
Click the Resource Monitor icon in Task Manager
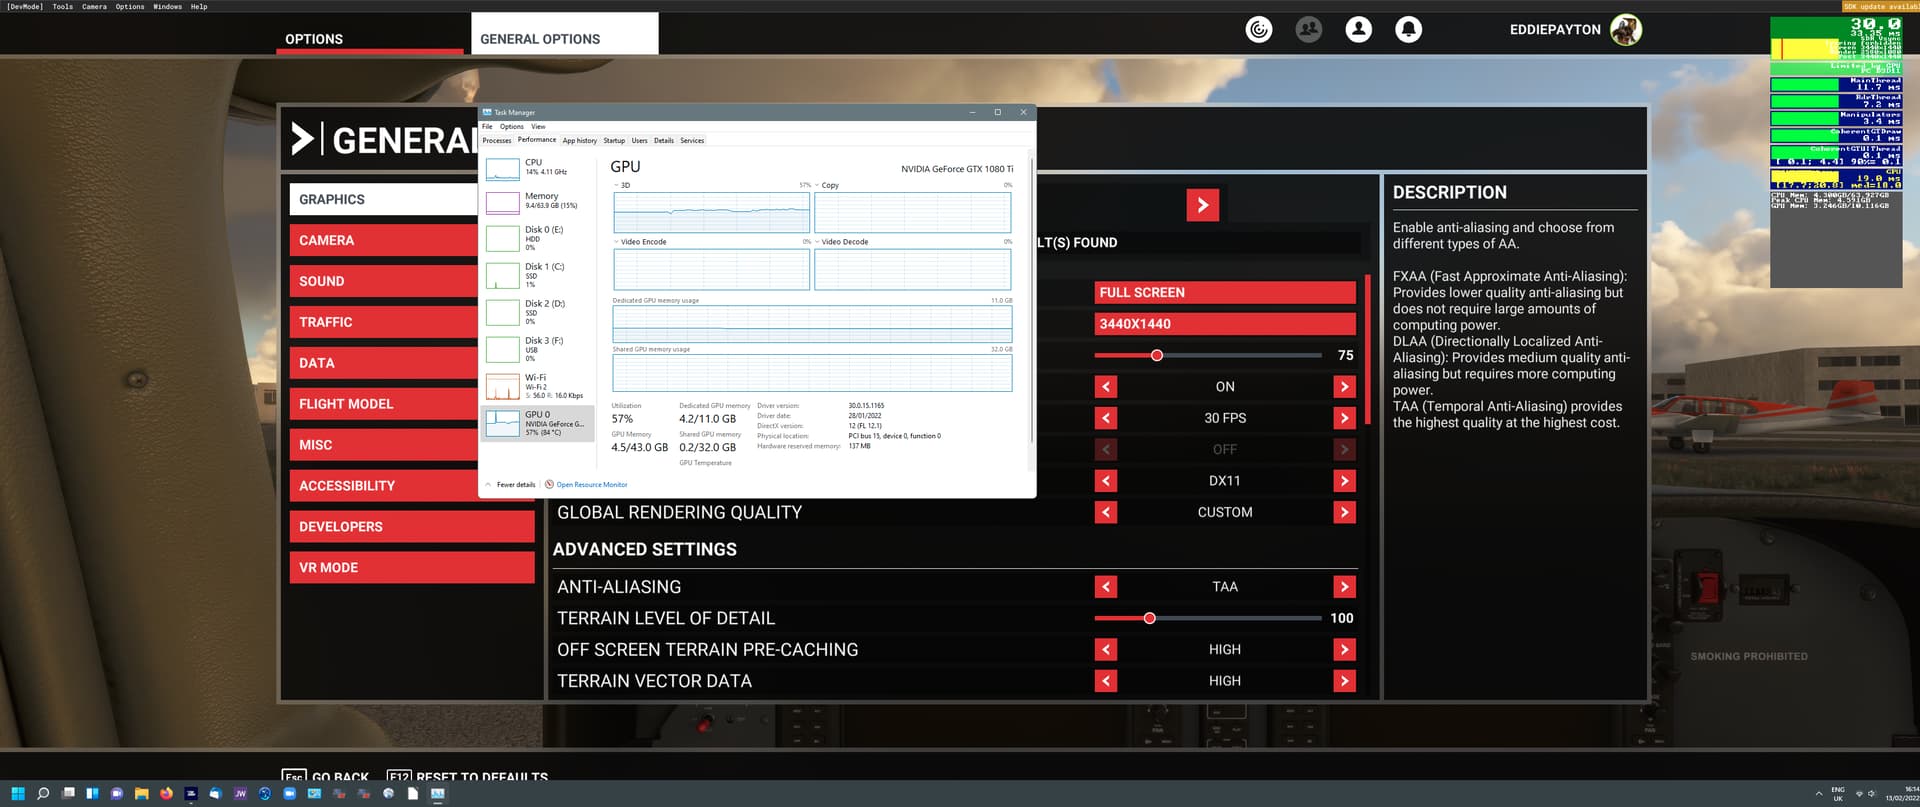[x=549, y=485]
